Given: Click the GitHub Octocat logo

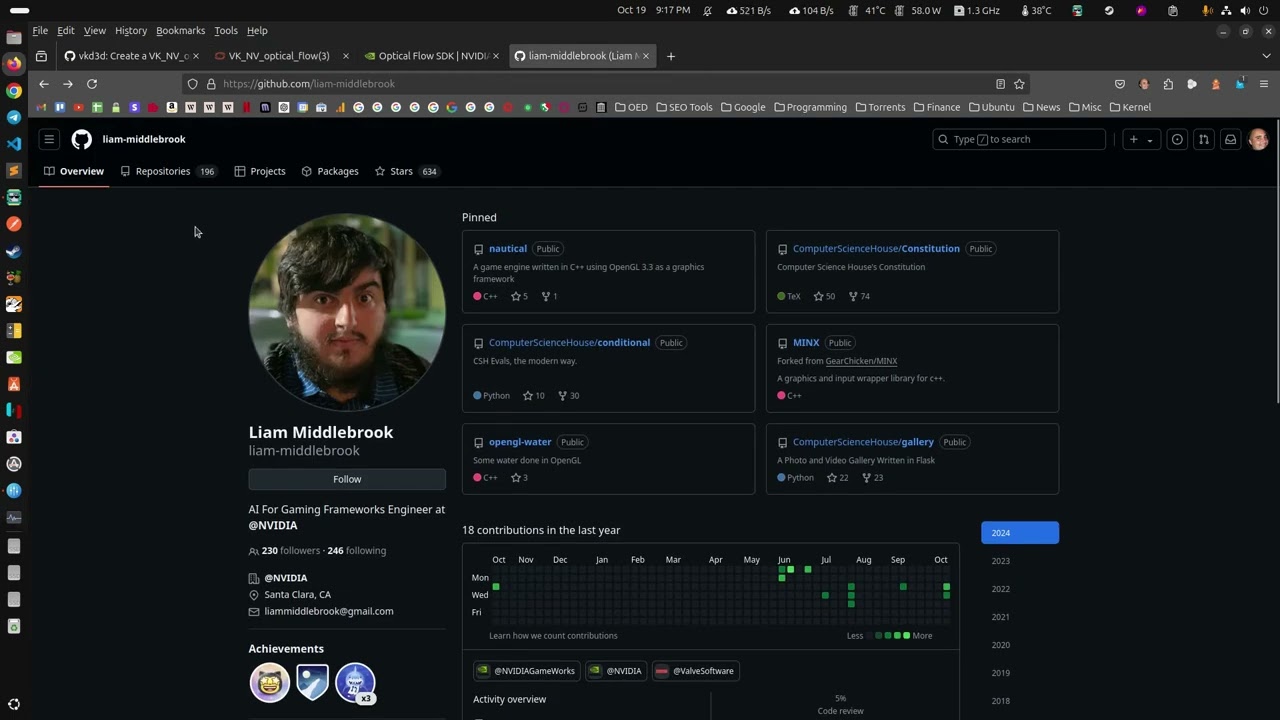Looking at the screenshot, I should (82, 139).
